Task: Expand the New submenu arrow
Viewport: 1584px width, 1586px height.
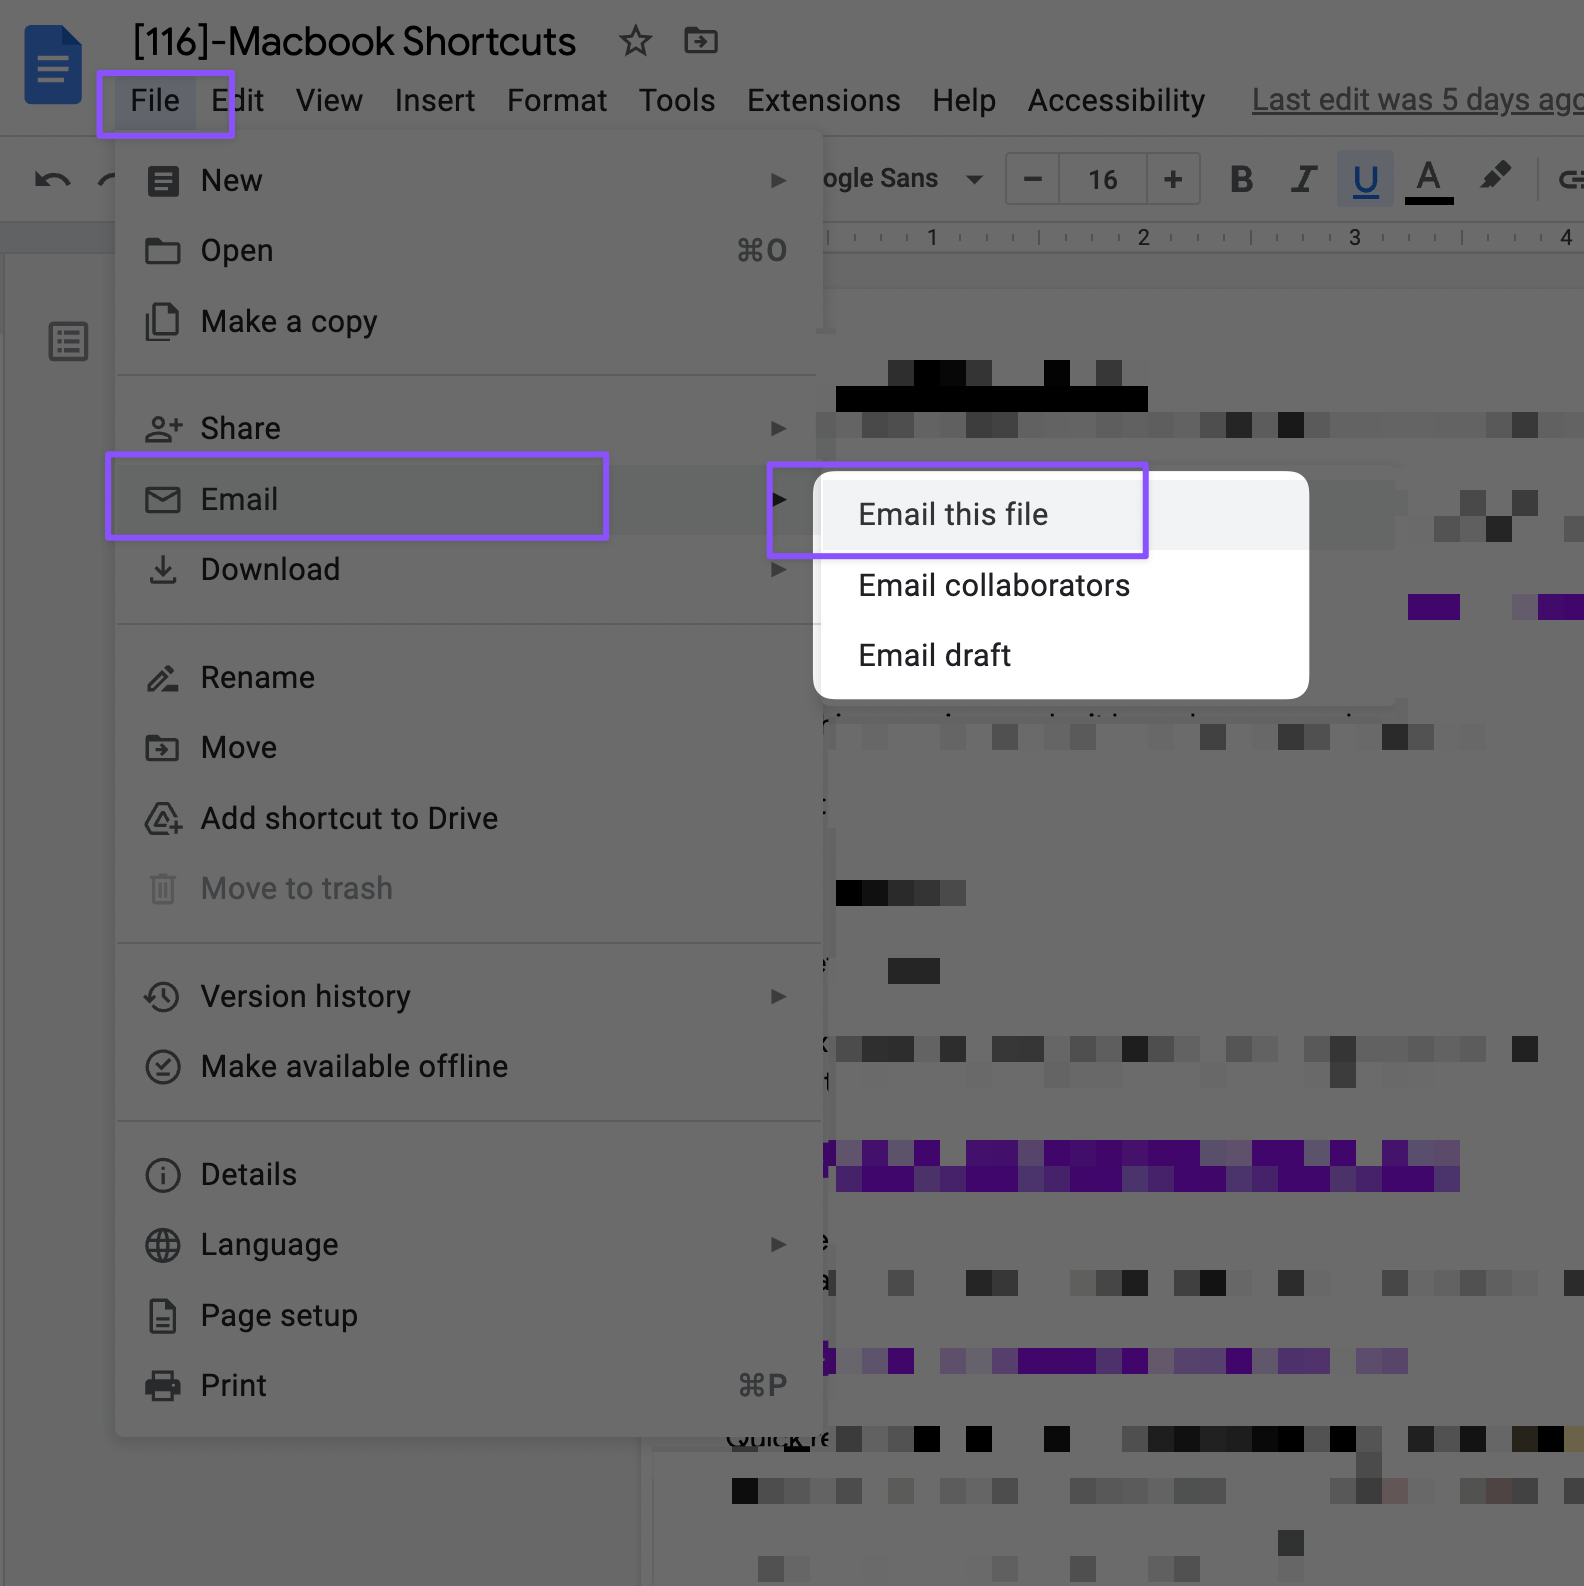Action: [778, 181]
